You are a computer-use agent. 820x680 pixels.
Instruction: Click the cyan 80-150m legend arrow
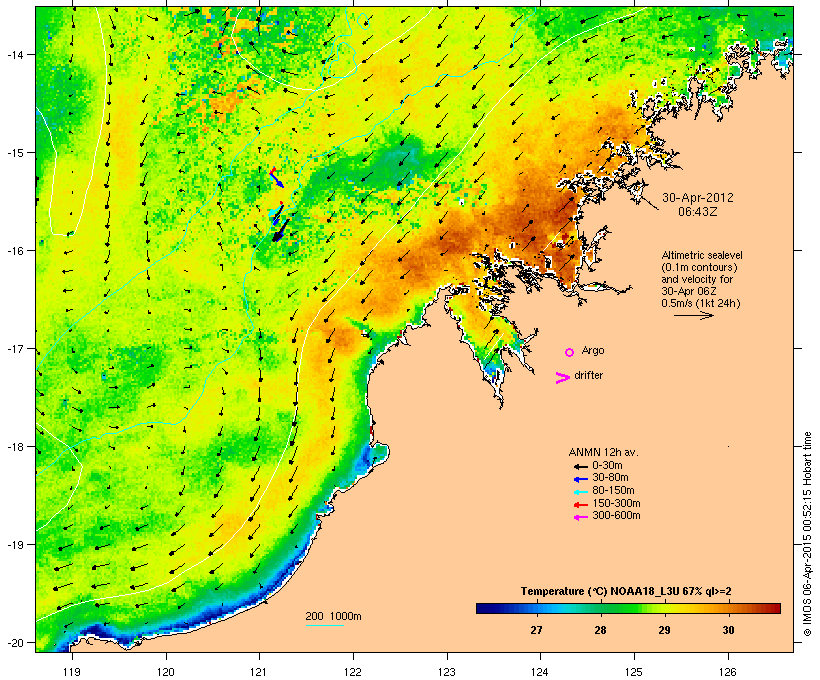580,492
